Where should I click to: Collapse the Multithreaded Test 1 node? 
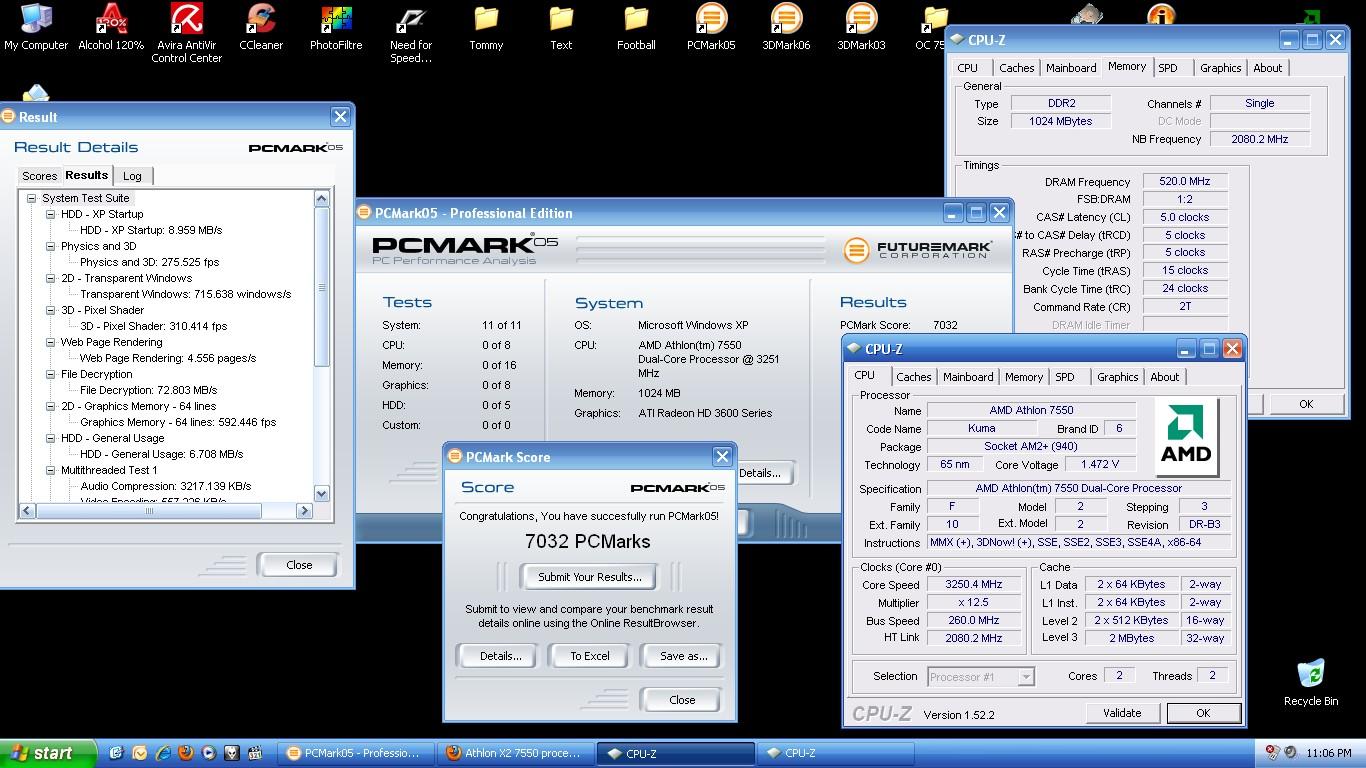click(51, 470)
